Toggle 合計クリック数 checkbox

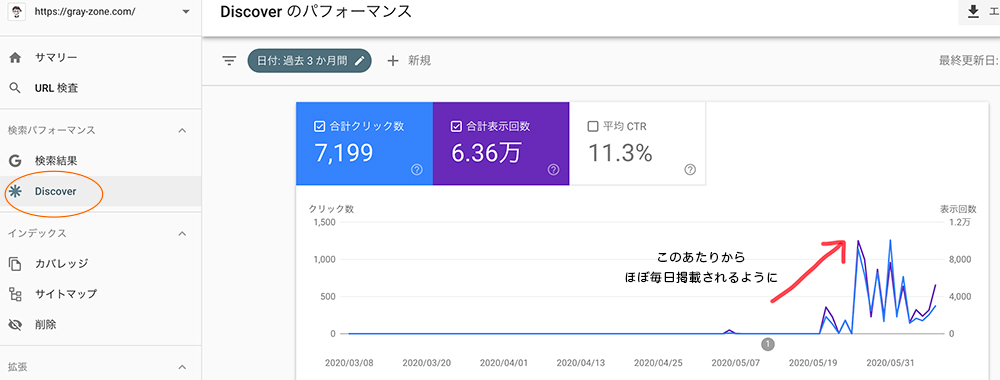click(320, 126)
